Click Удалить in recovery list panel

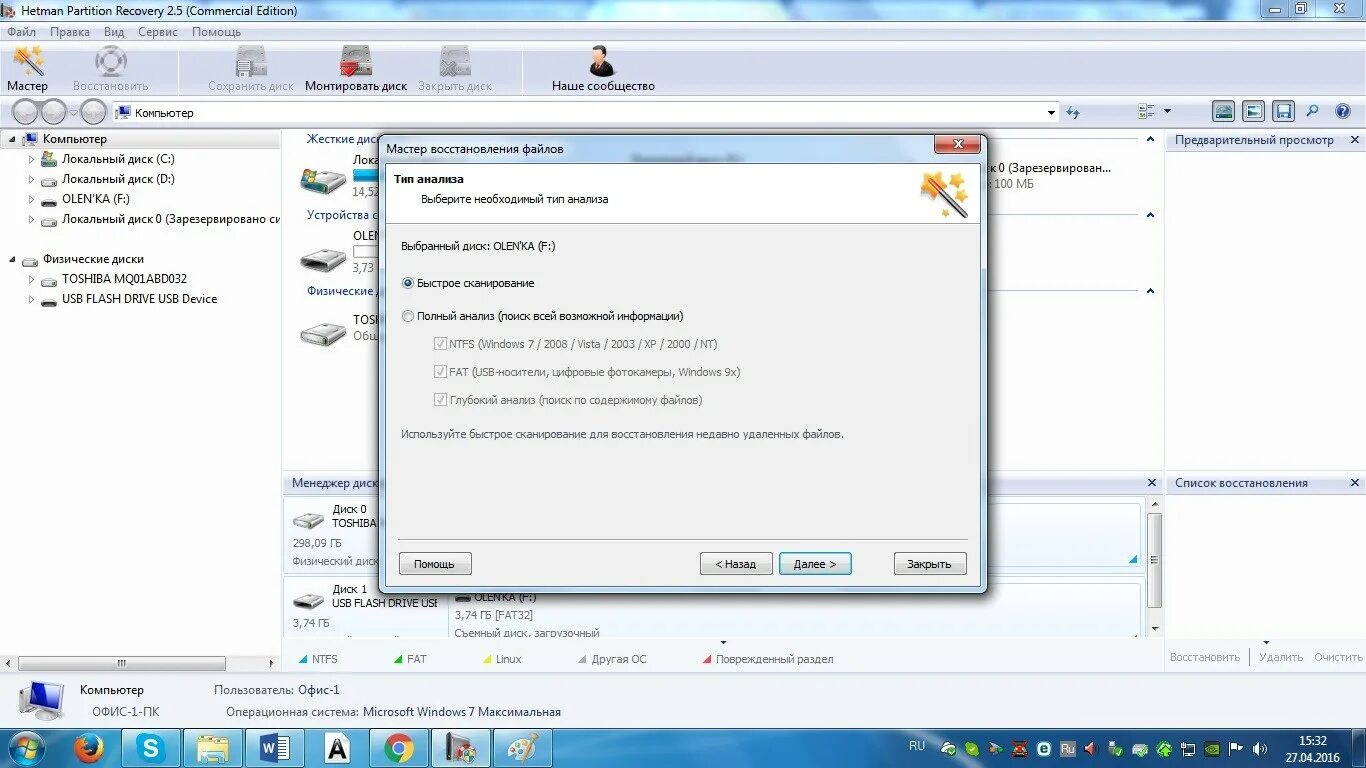1281,657
